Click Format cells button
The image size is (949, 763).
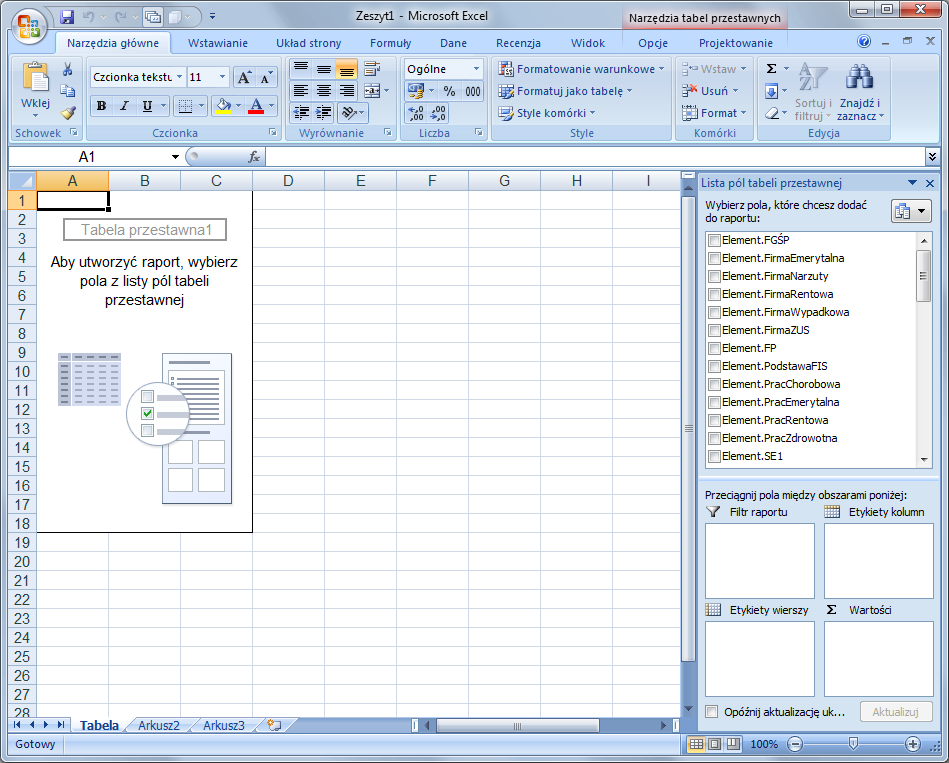pos(714,113)
